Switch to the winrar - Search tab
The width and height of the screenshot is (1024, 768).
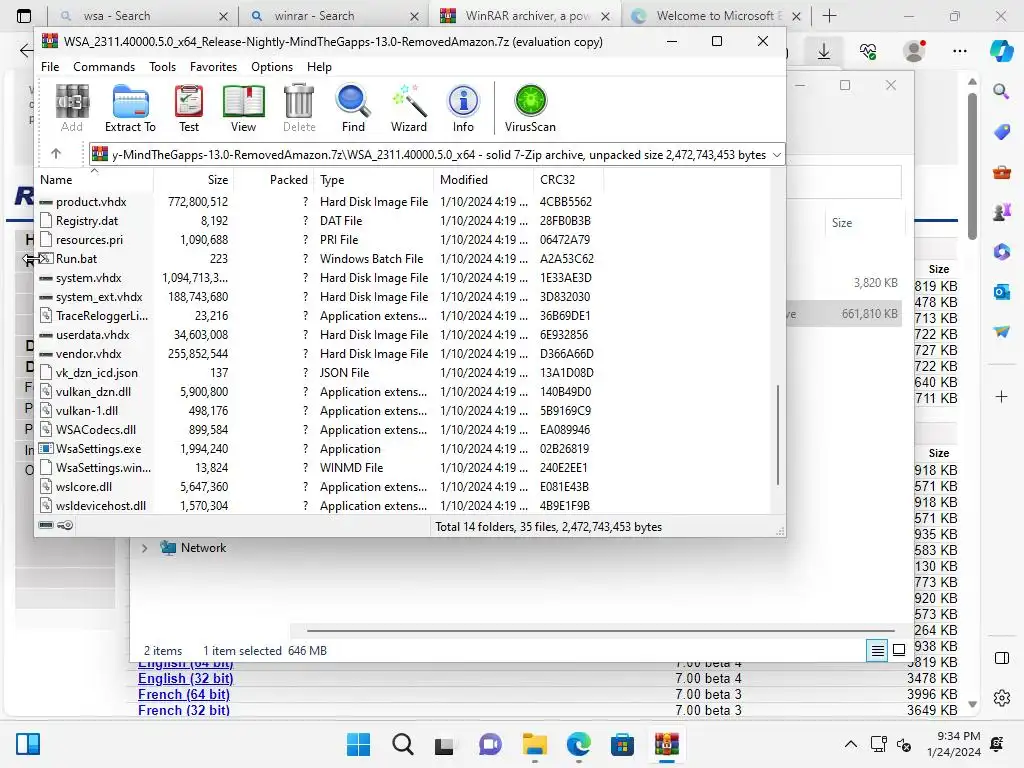click(333, 16)
